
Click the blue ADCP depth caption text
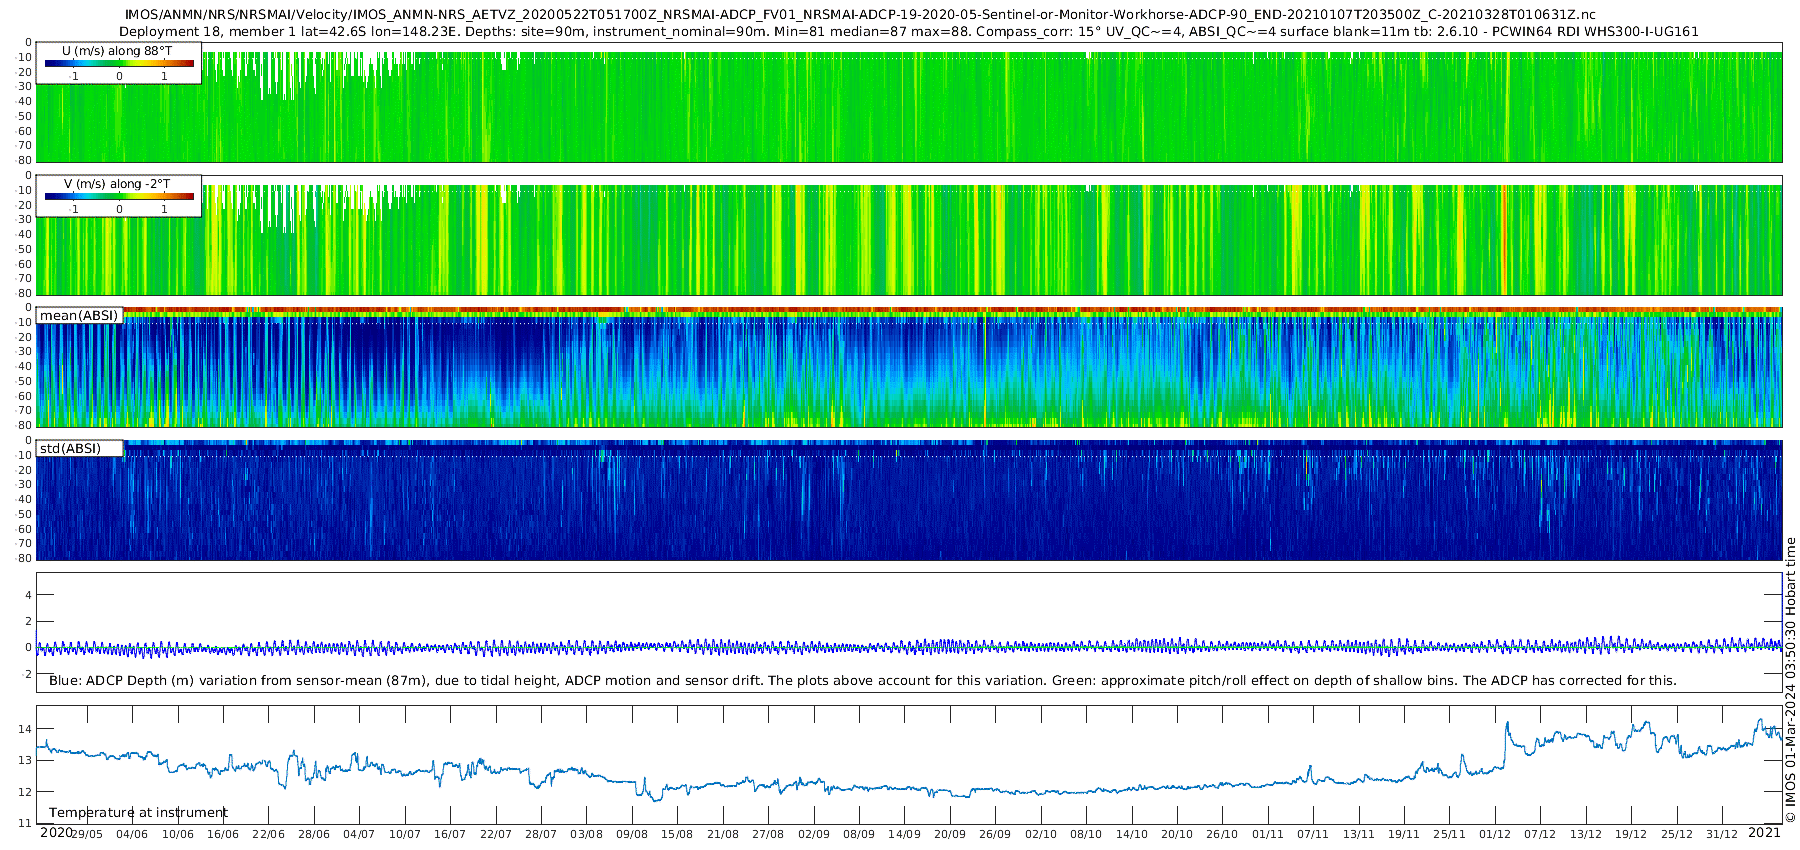coord(862,681)
